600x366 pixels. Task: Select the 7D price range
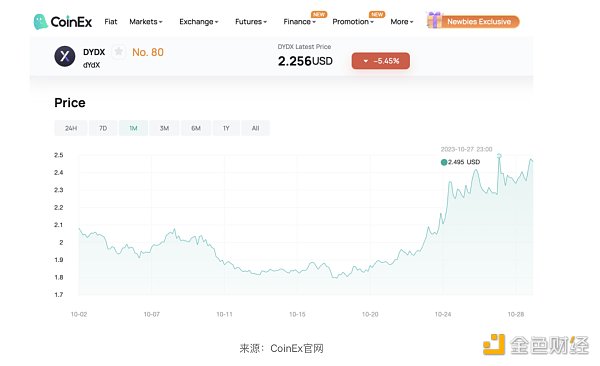(x=103, y=128)
